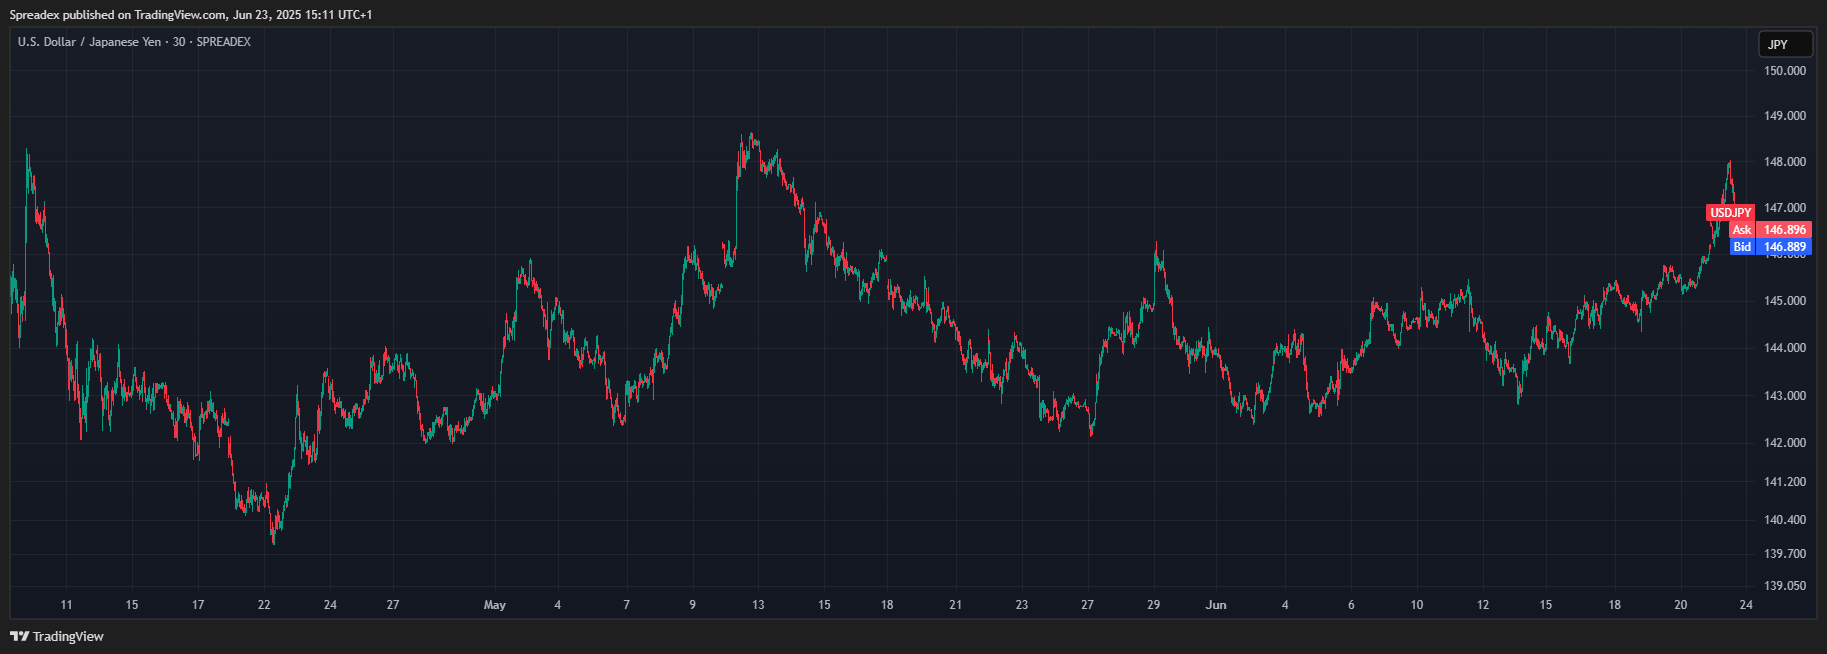Click the 139.700 price axis label
This screenshot has height=654, width=1827.
(1785, 554)
